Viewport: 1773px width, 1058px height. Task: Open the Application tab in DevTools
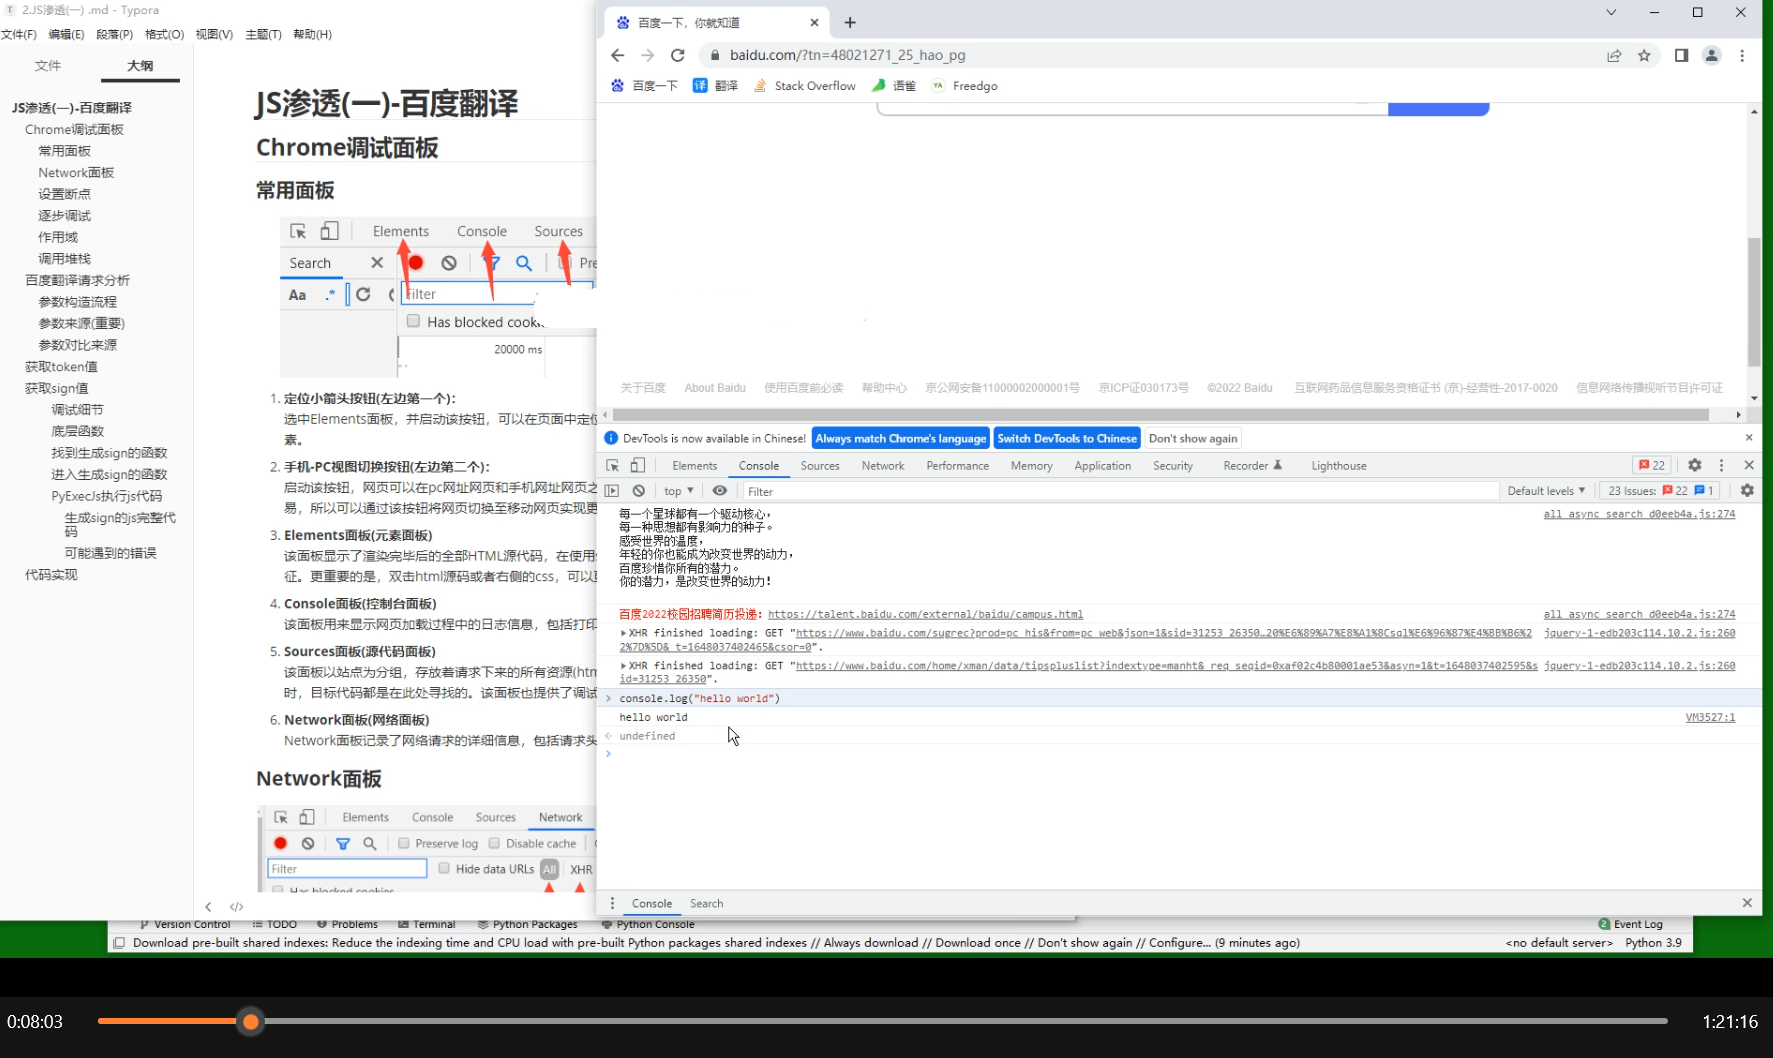coord(1102,466)
